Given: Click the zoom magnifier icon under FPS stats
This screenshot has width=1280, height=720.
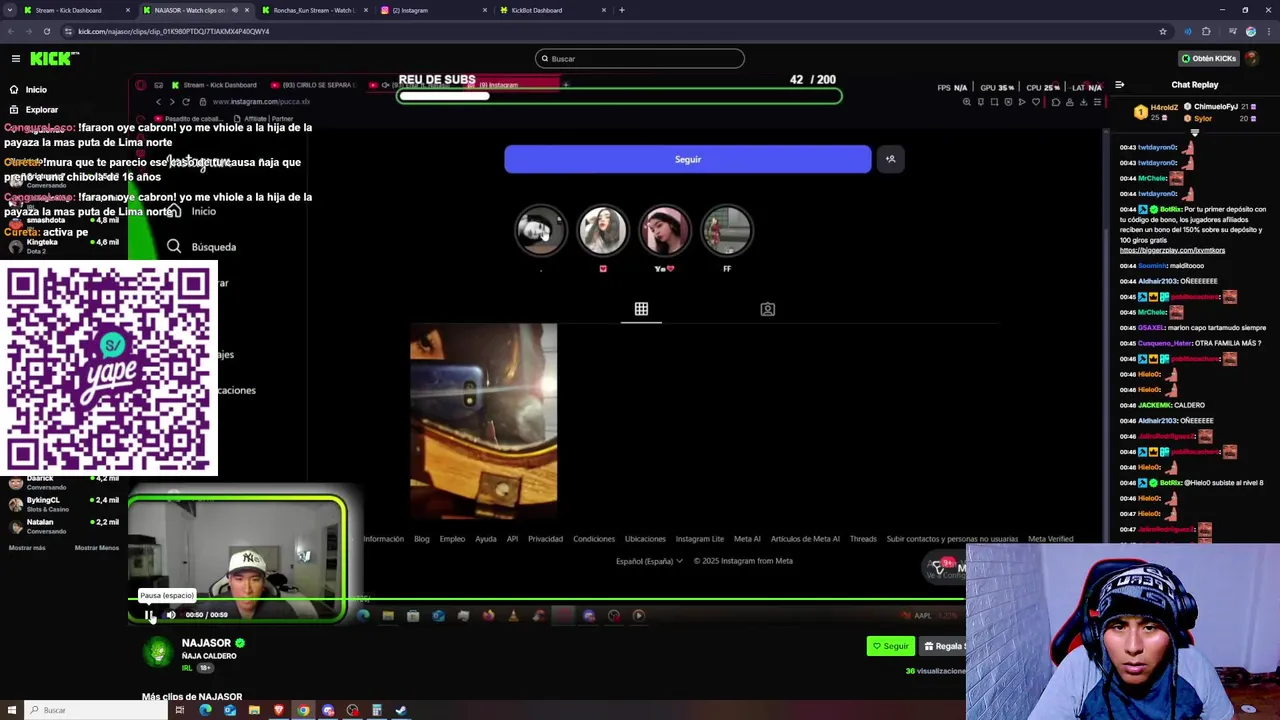Looking at the screenshot, I should 966,102.
